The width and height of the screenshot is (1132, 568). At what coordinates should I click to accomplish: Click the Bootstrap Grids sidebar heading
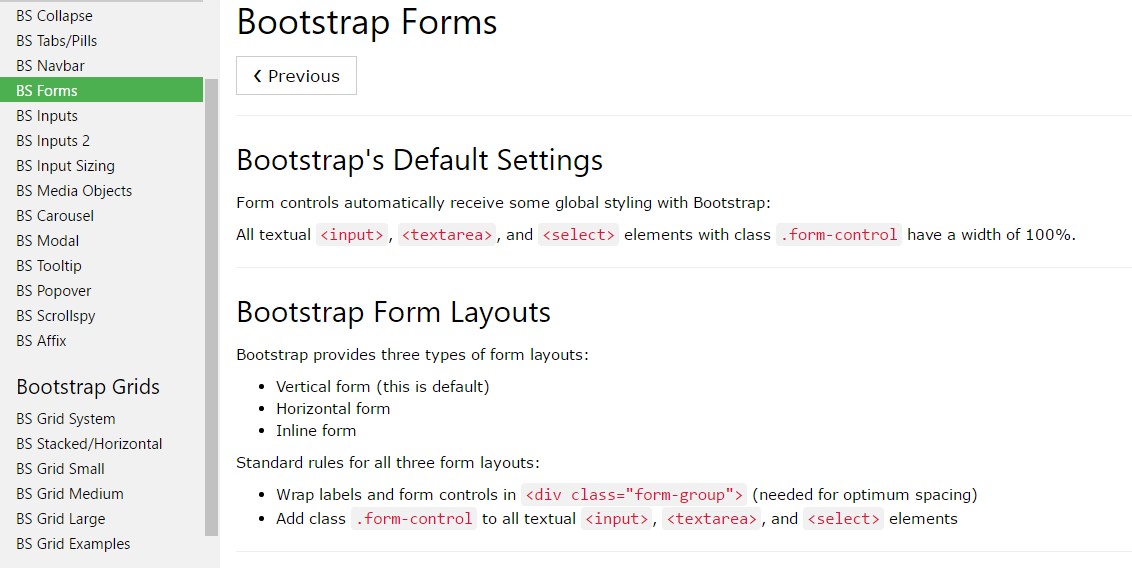pyautogui.click(x=88, y=387)
